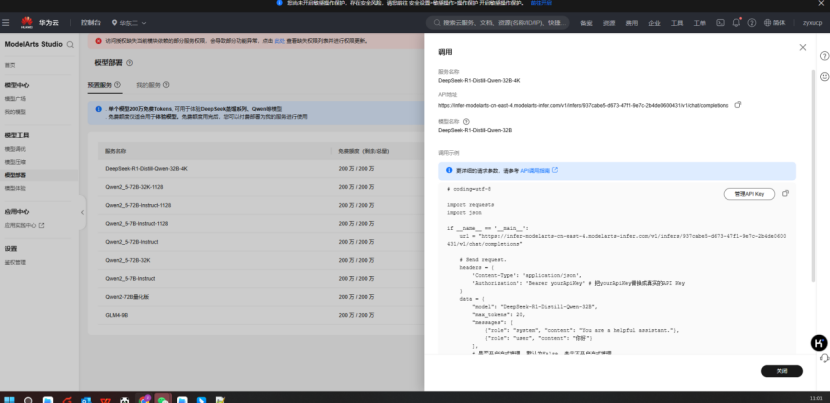830x403 pixels.
Task: Open the 控制台 console link
Action: pos(91,23)
